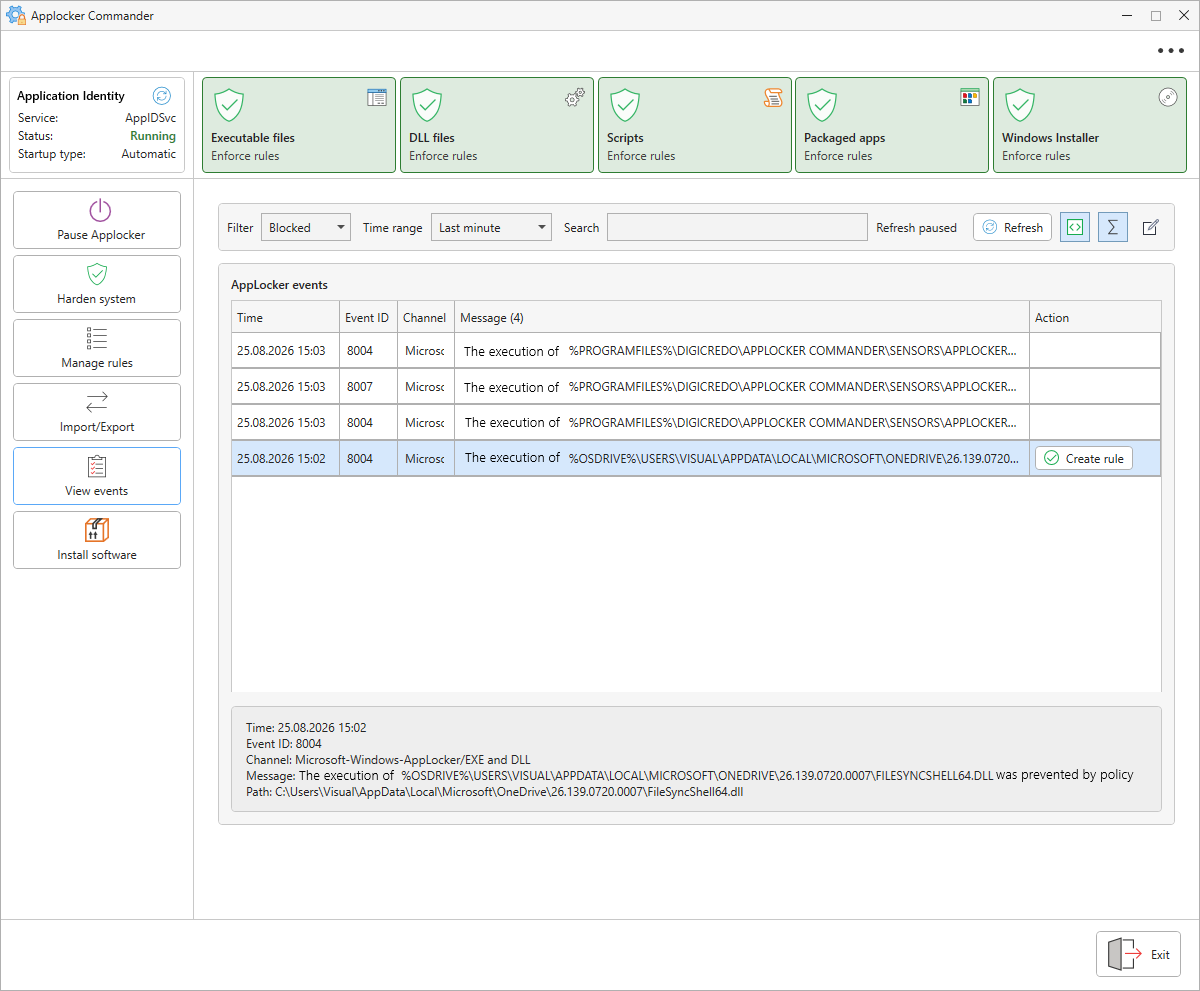Open Install software
The height and width of the screenshot is (991, 1200).
(97, 540)
